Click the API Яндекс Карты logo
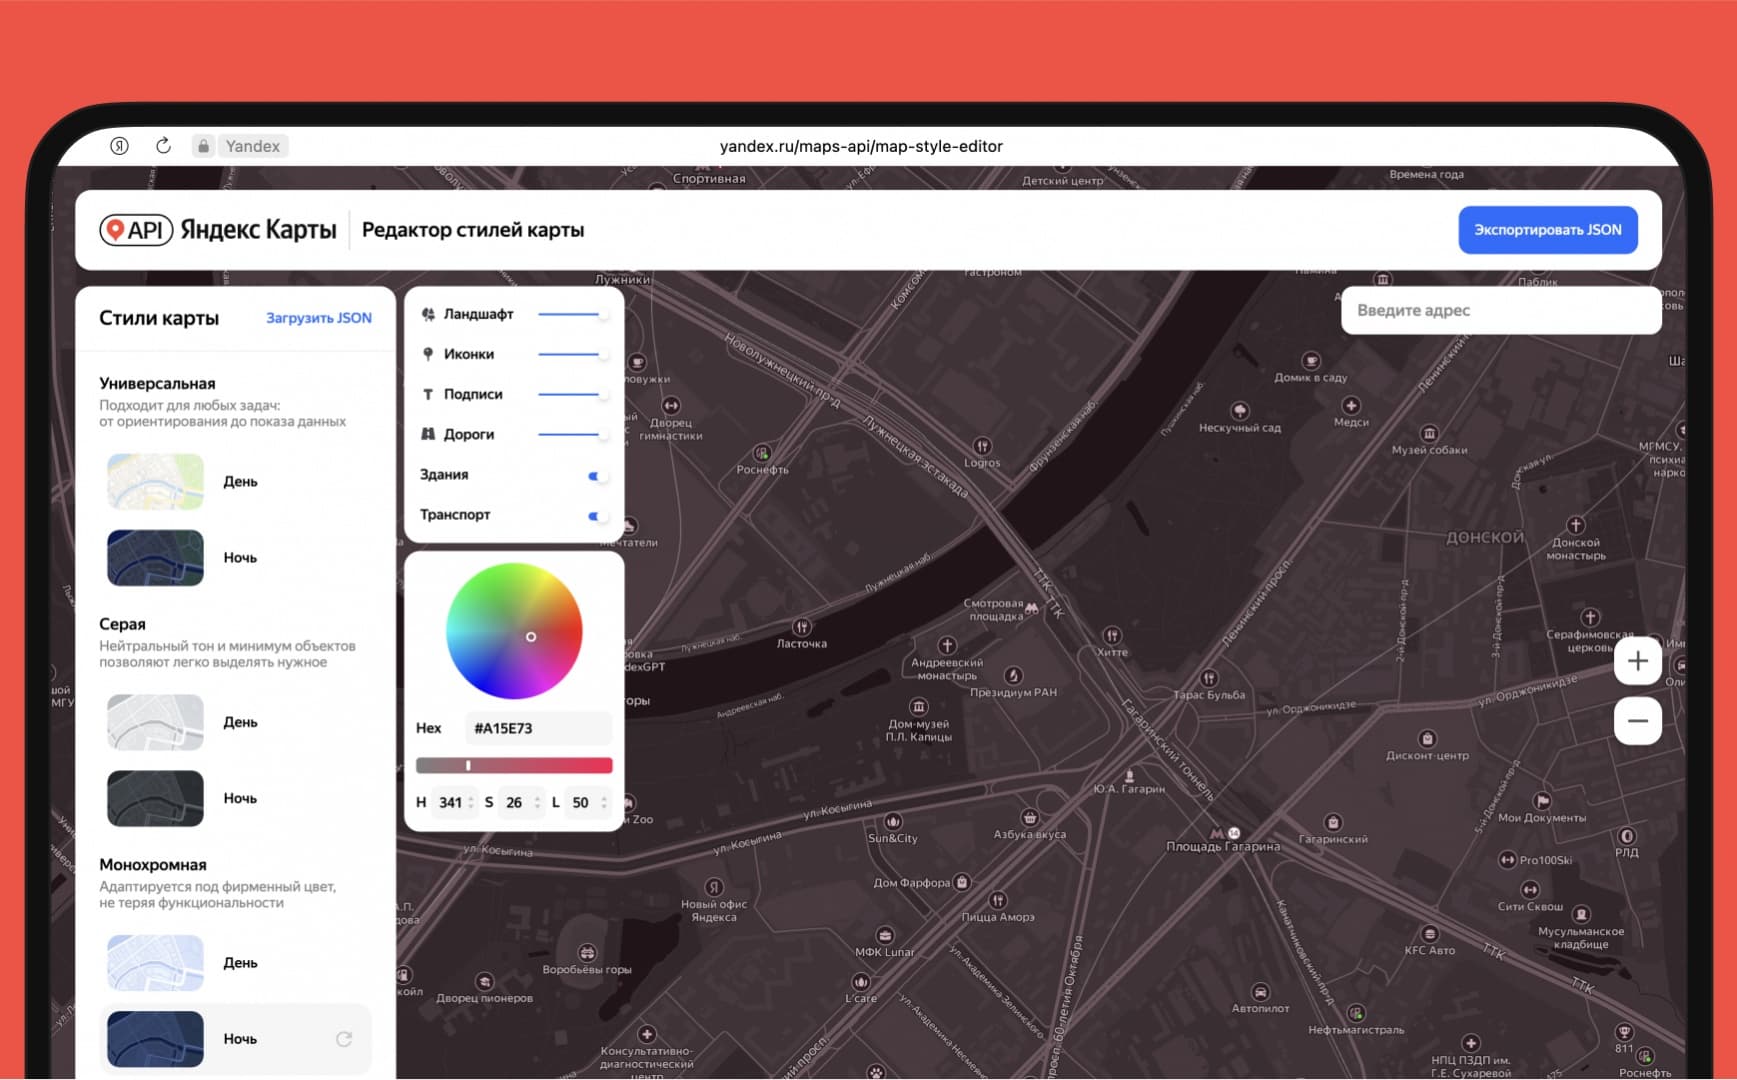1737x1080 pixels. point(218,230)
